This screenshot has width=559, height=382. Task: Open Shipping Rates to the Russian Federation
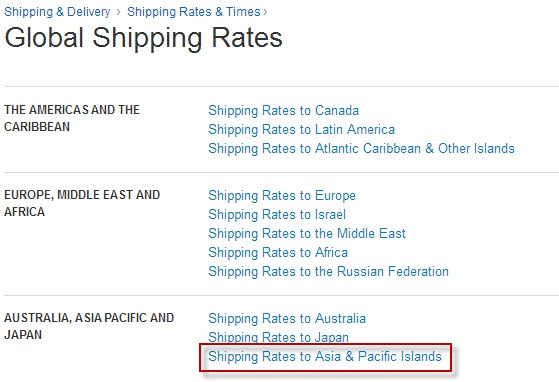pos(328,271)
